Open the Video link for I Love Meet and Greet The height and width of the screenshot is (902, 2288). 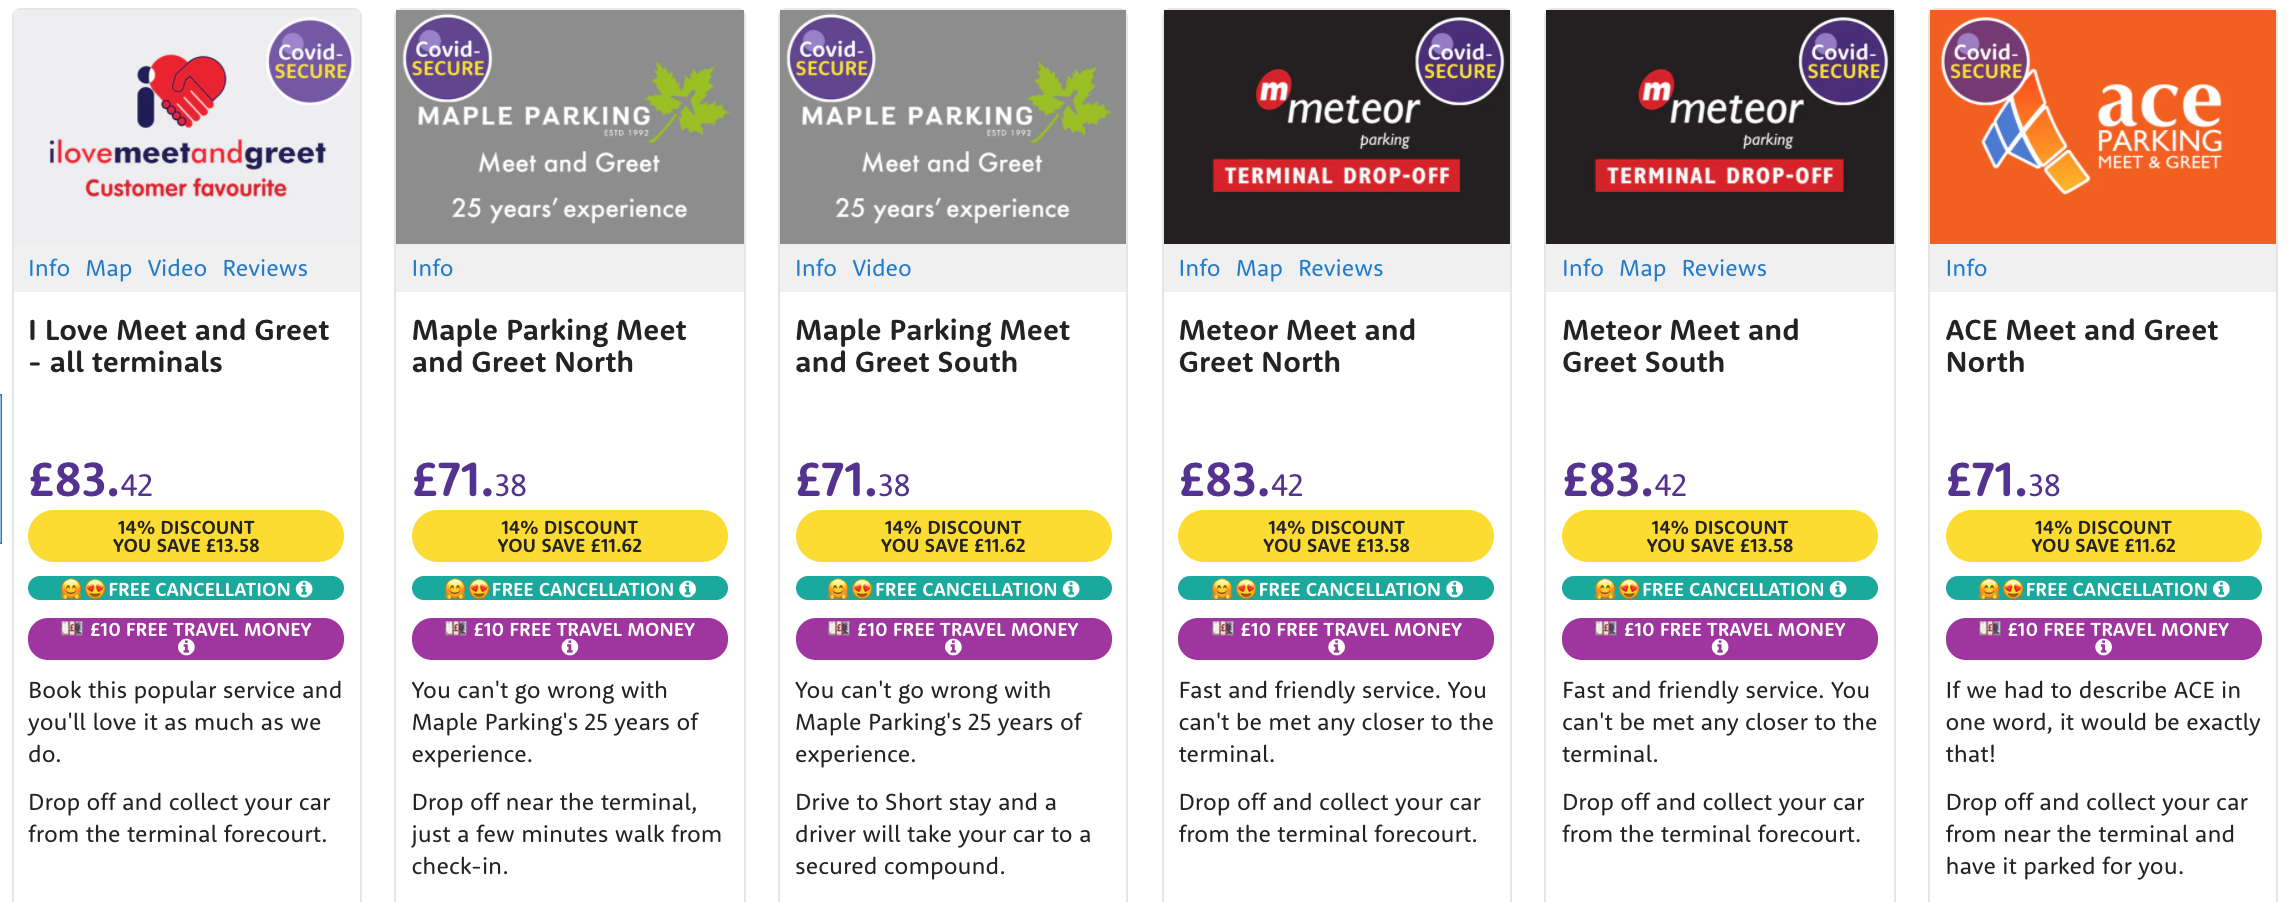(177, 268)
